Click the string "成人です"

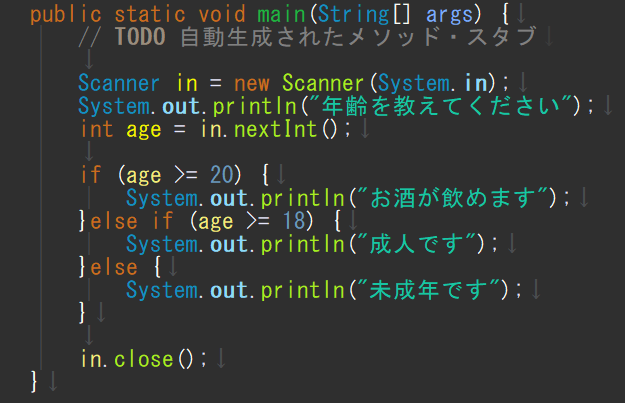click(x=417, y=244)
